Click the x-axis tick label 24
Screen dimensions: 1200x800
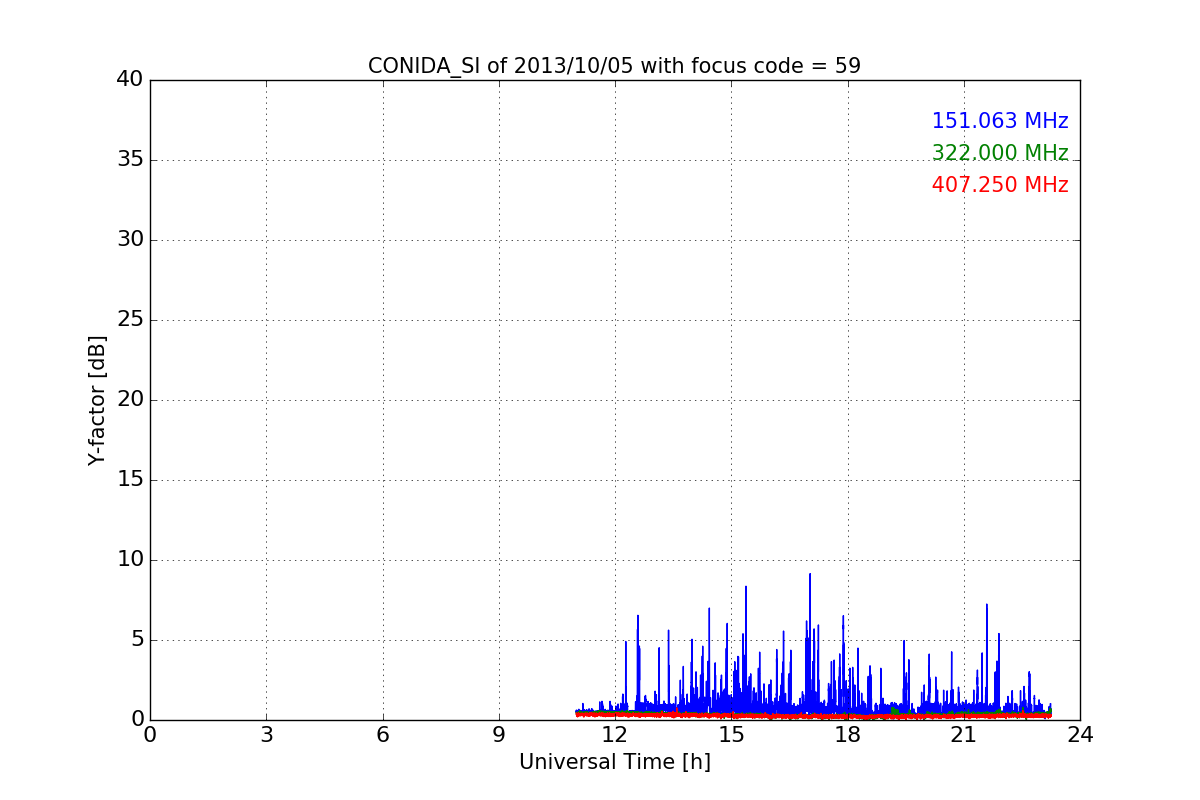1080,735
